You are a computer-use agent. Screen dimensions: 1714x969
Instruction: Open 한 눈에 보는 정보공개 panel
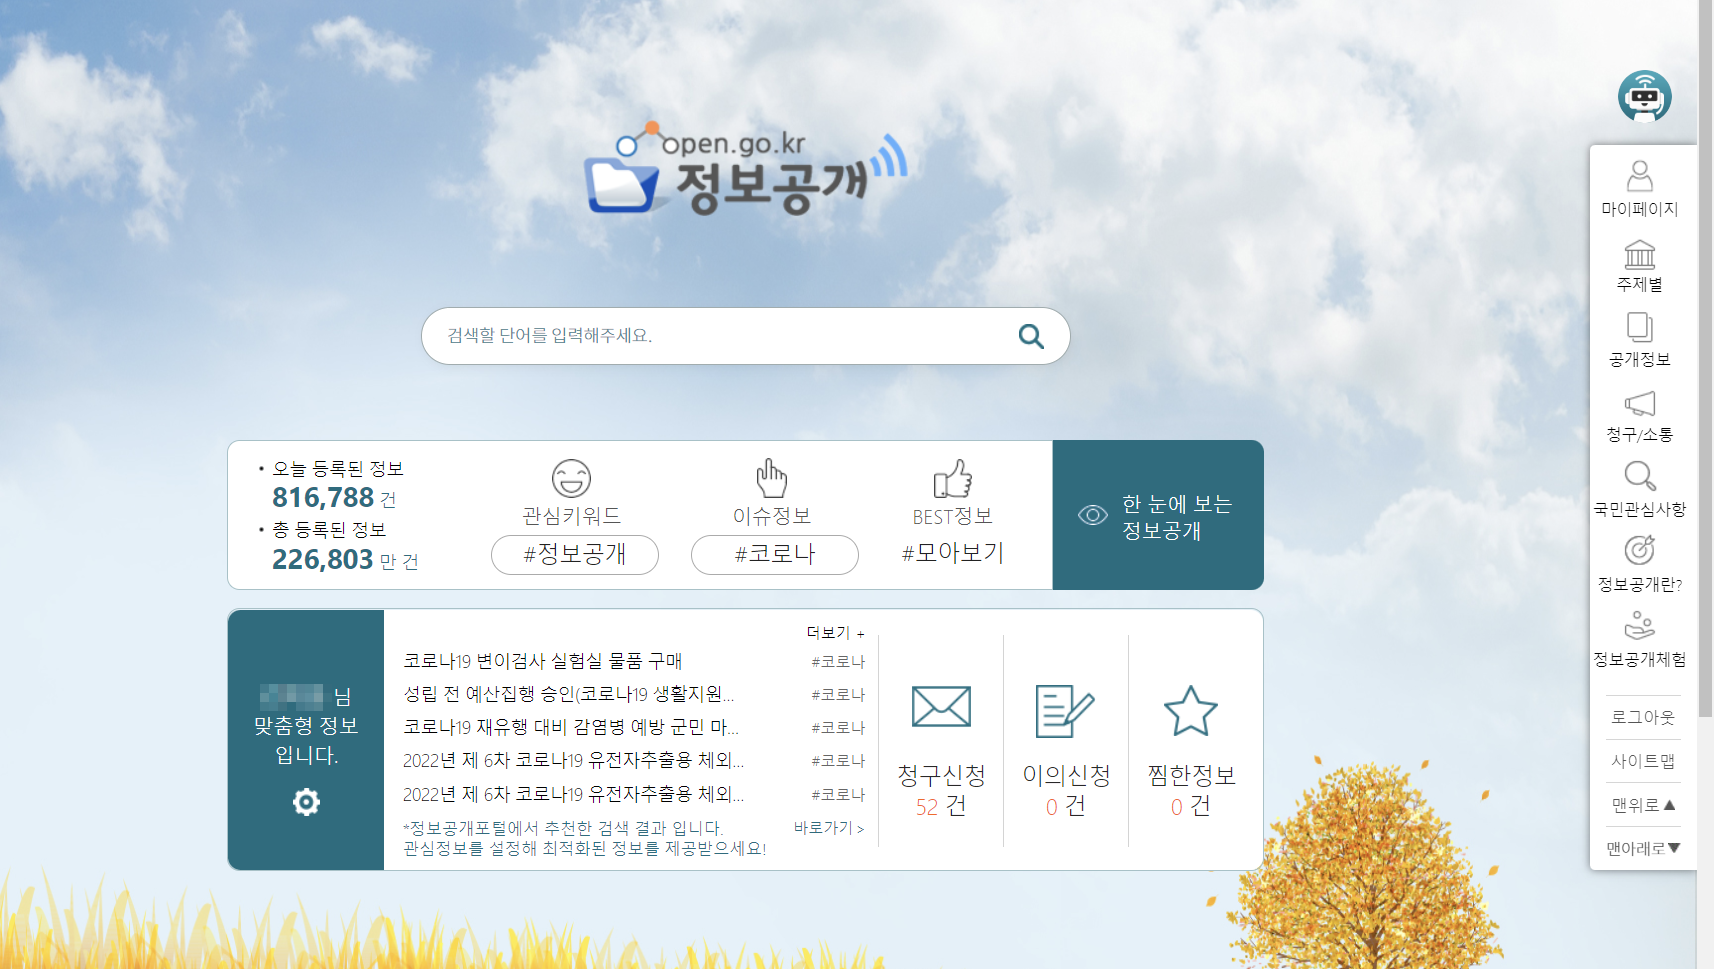pyautogui.click(x=1158, y=515)
